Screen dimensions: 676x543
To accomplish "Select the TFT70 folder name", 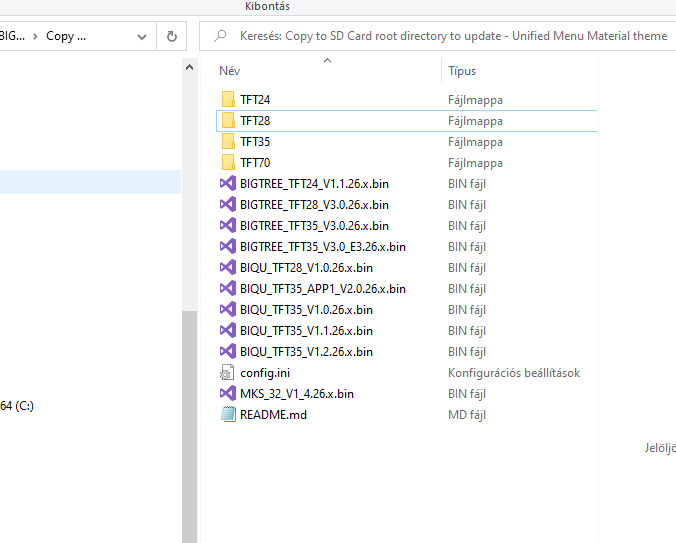I will coord(255,163).
